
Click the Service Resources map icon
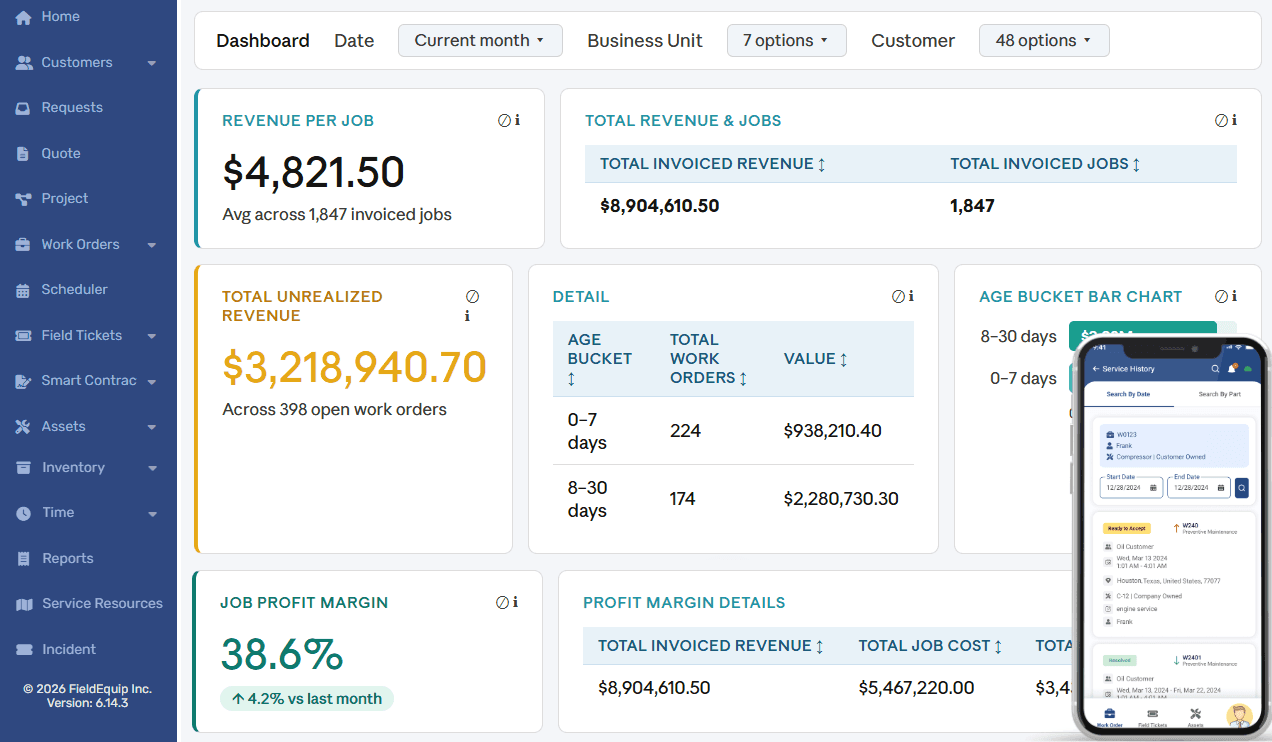(24, 604)
